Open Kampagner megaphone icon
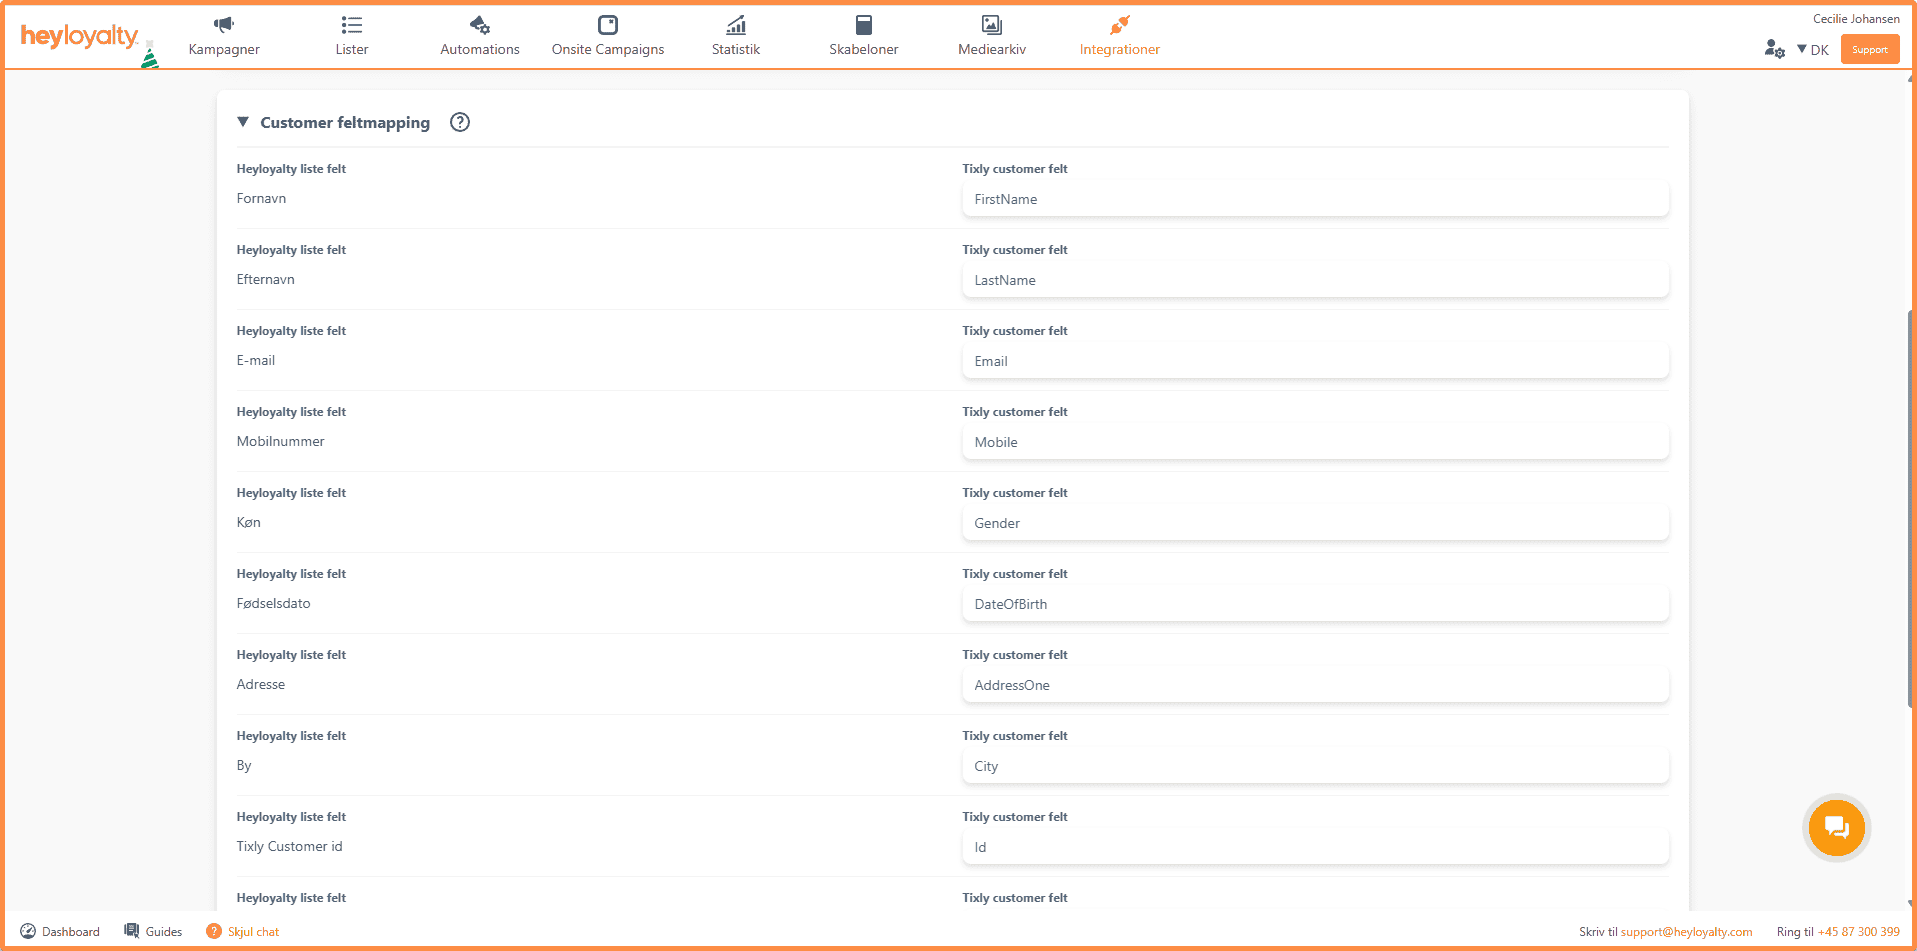The height and width of the screenshot is (951, 1917). tap(224, 25)
